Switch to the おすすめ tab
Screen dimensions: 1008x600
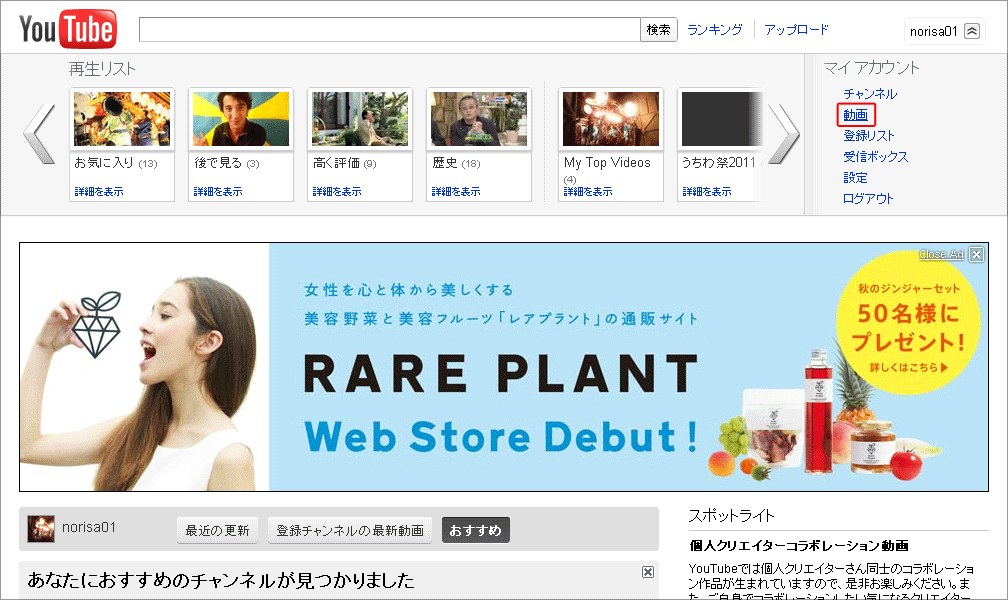click(x=476, y=531)
